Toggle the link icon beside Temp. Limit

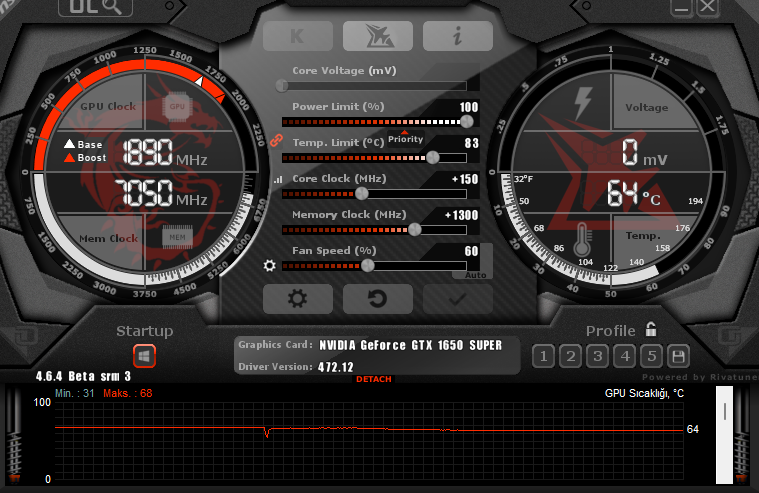[276, 140]
